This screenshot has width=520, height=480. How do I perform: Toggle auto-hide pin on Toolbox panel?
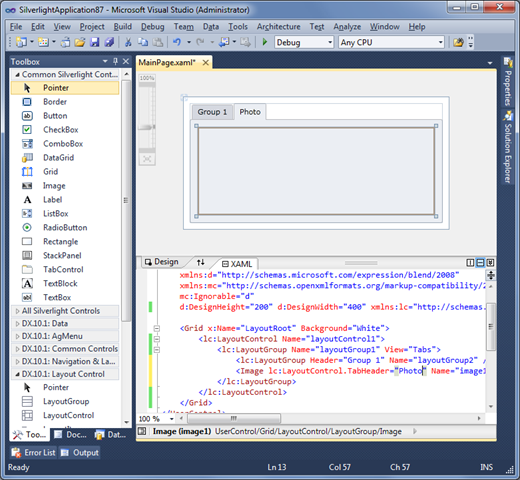tap(115, 61)
